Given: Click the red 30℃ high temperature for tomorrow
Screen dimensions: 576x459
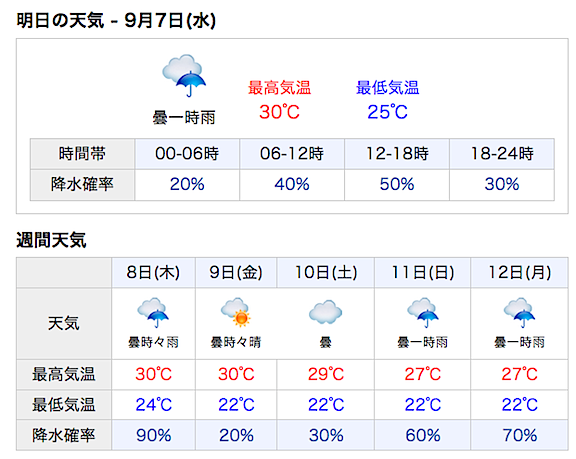Looking at the screenshot, I should point(279,112).
